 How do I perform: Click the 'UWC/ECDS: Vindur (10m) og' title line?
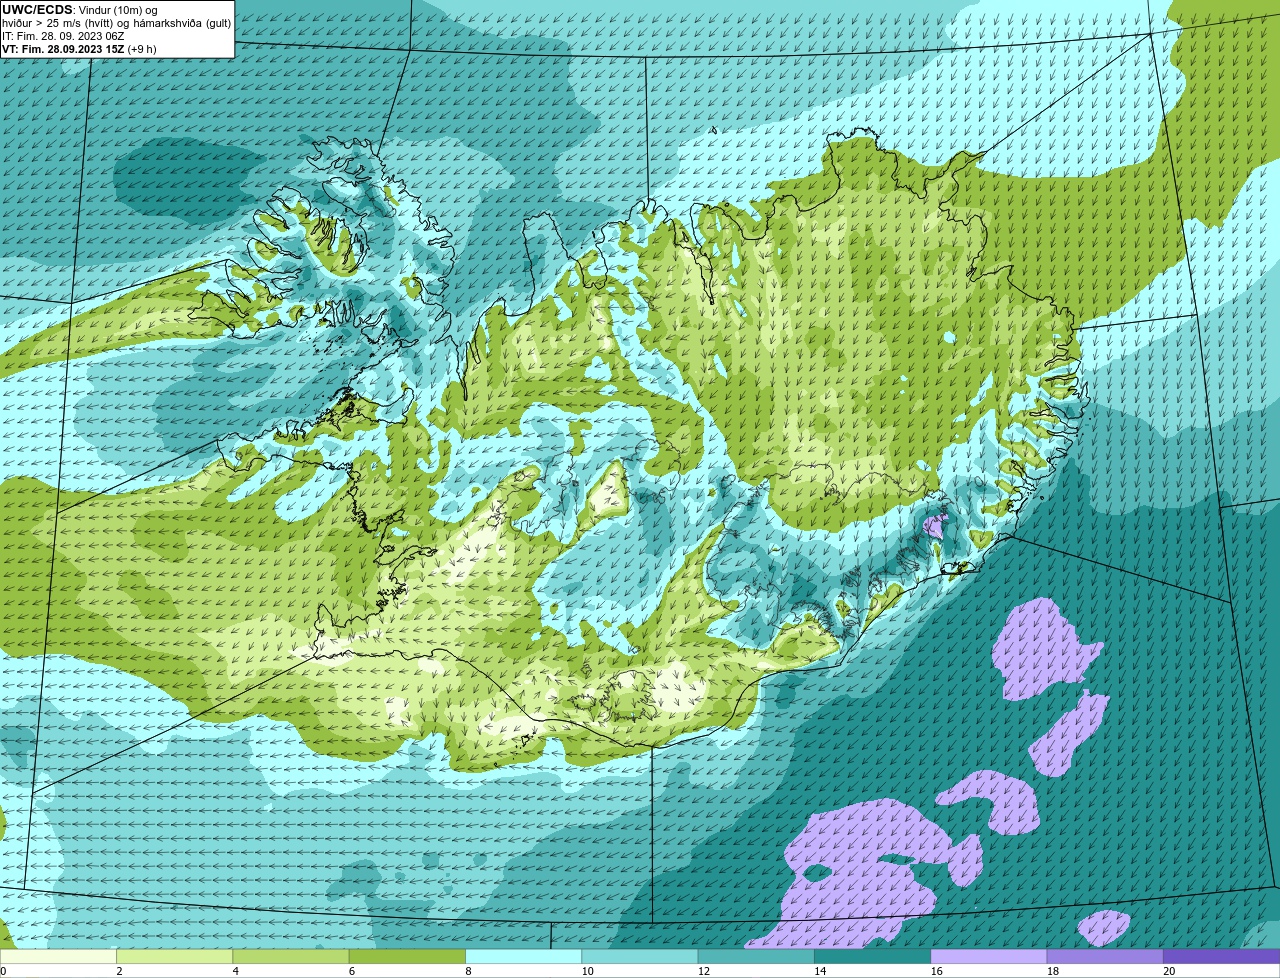pos(80,9)
